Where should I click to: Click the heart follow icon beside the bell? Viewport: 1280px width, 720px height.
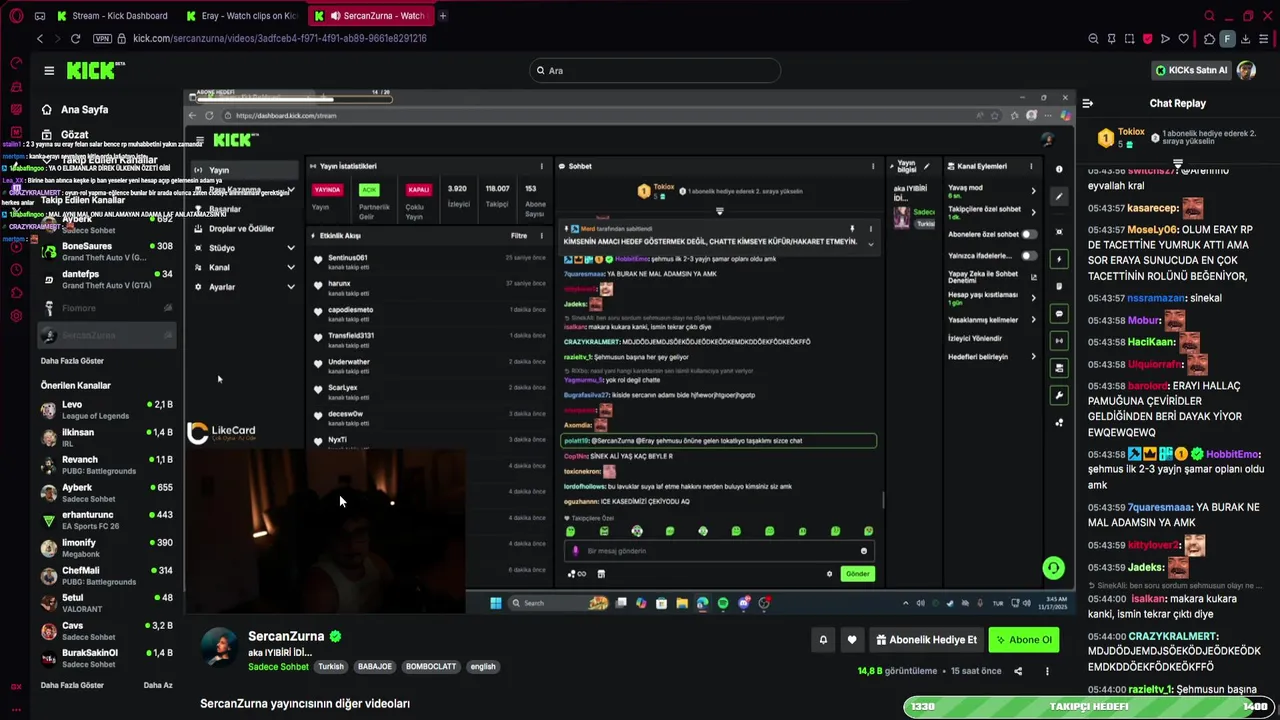tap(852, 640)
